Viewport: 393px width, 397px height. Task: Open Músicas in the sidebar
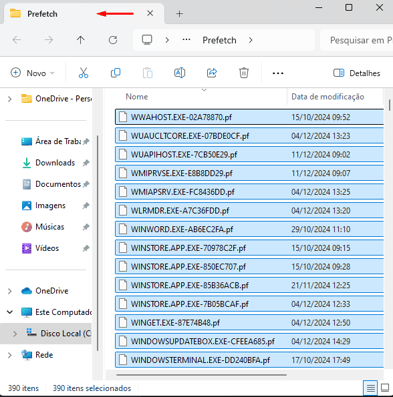click(50, 227)
